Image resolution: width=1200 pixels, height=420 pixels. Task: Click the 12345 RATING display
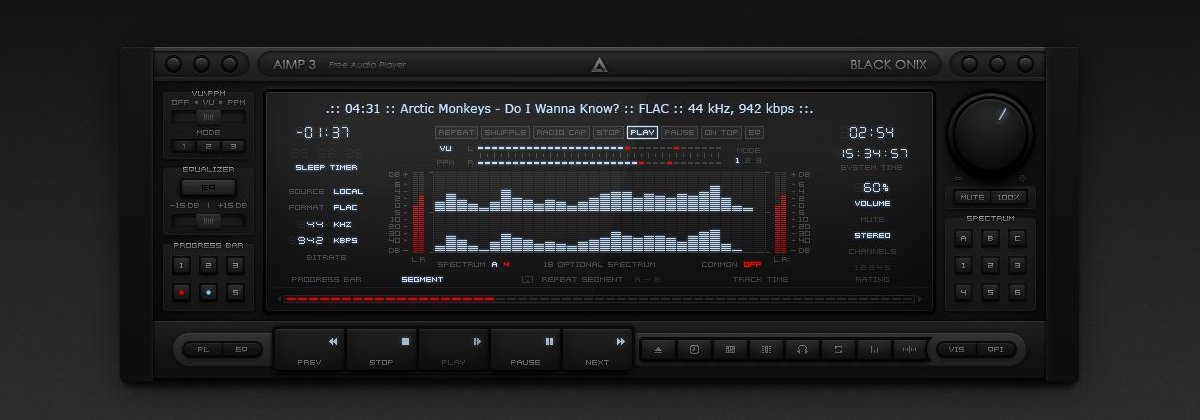coord(871,268)
